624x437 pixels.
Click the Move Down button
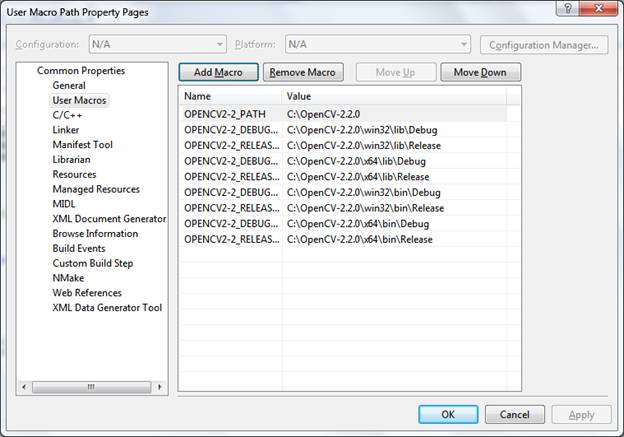480,72
